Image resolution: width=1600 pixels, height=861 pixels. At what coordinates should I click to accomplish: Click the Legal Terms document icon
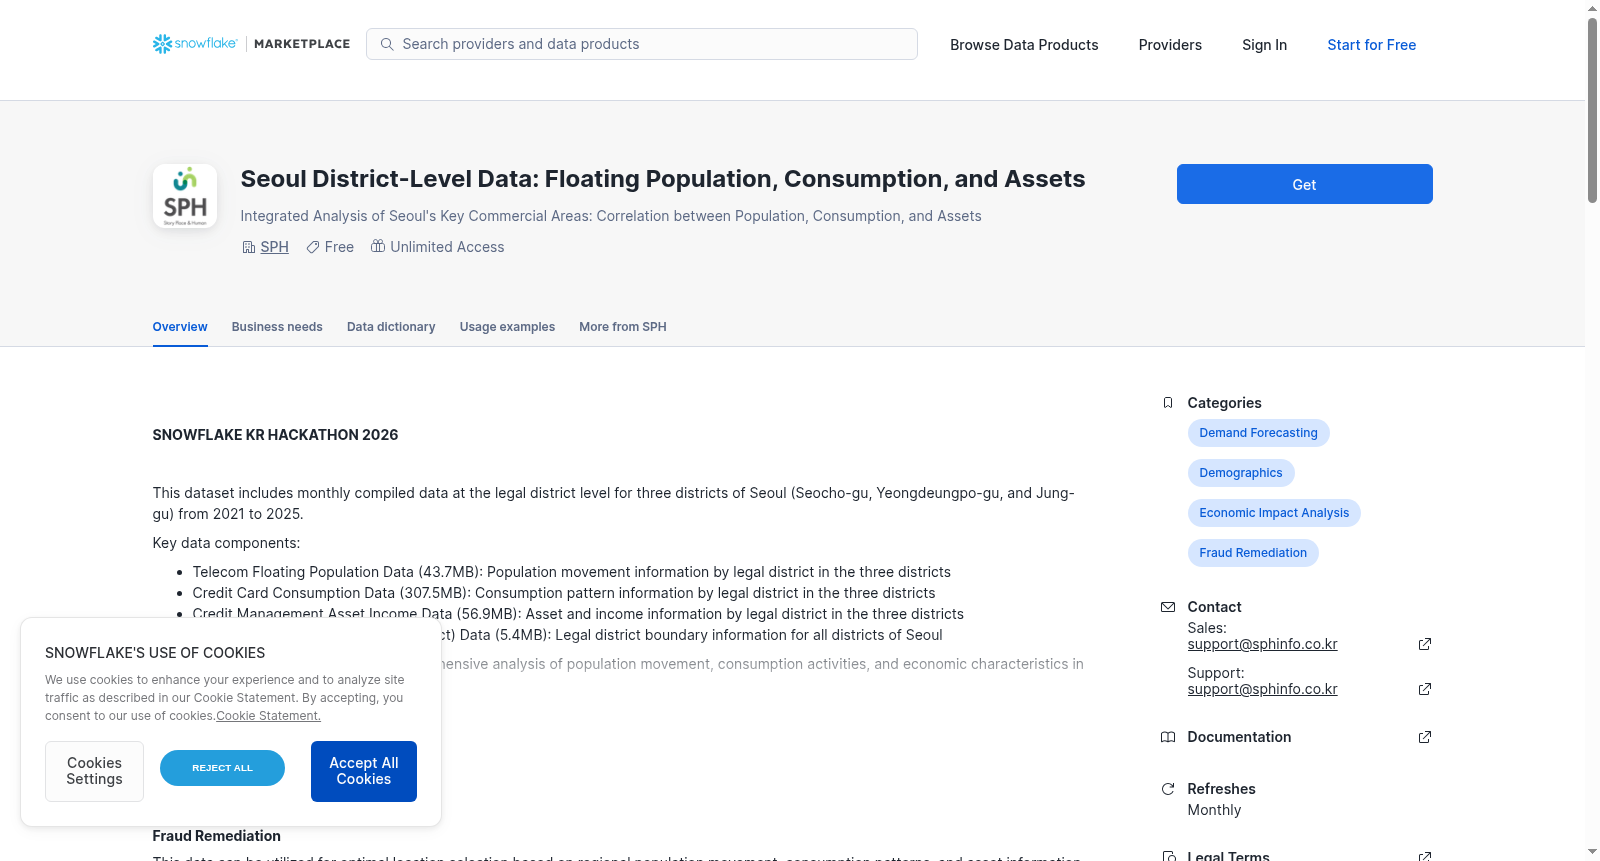click(1168, 856)
